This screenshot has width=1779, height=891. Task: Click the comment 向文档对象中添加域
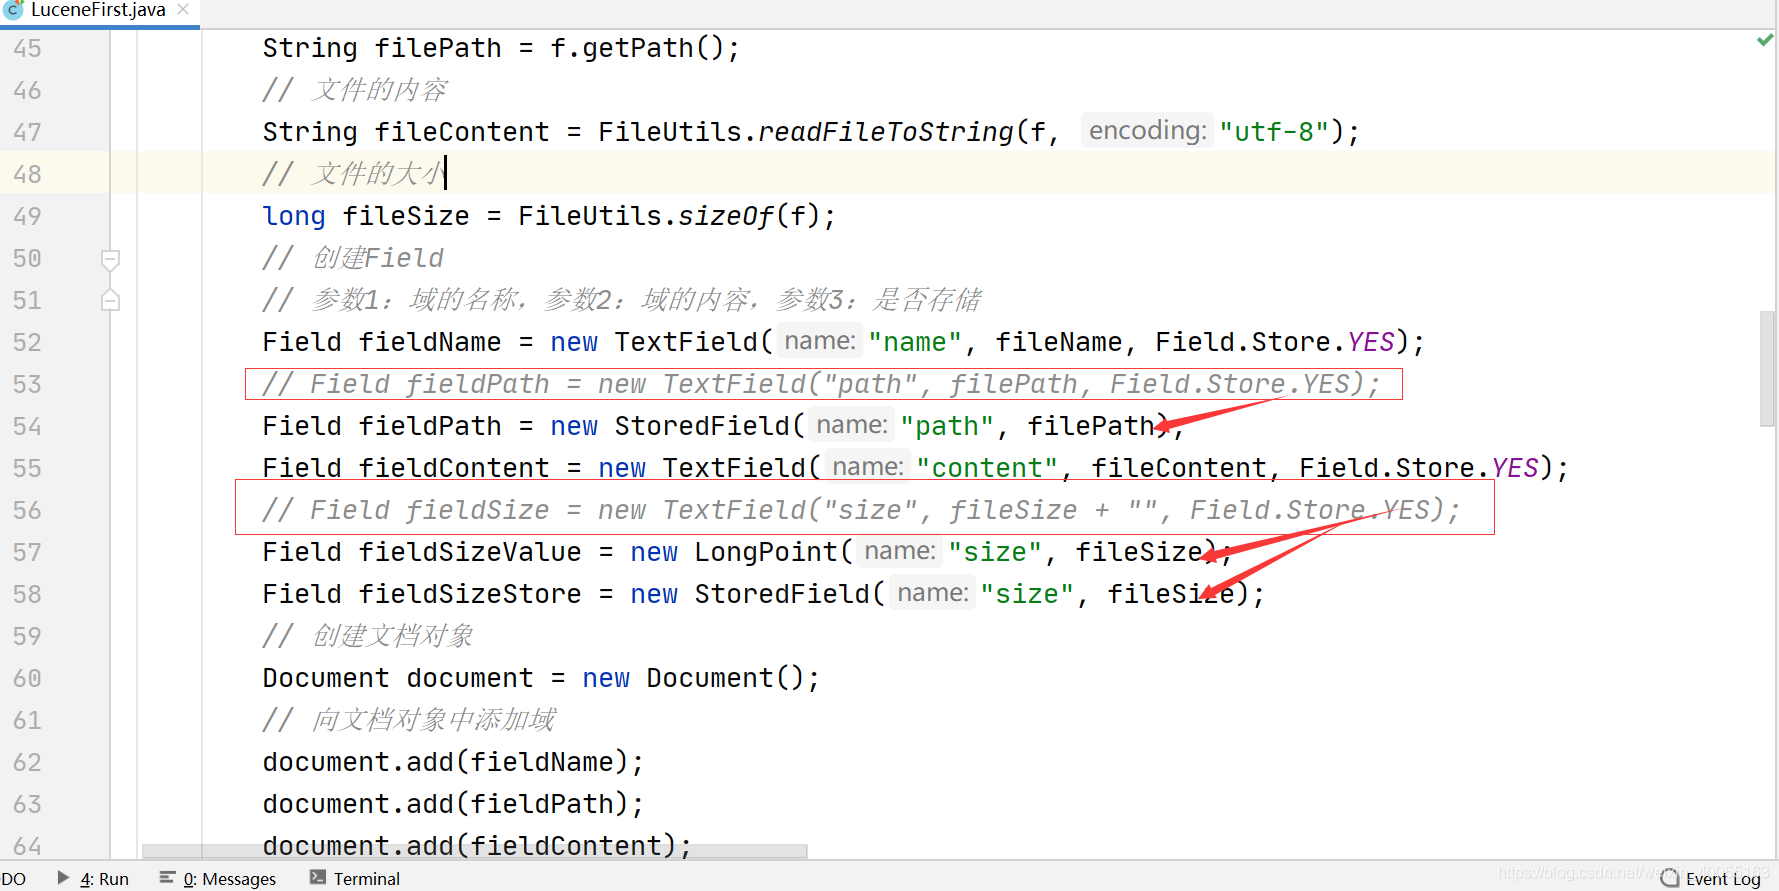[x=409, y=720]
